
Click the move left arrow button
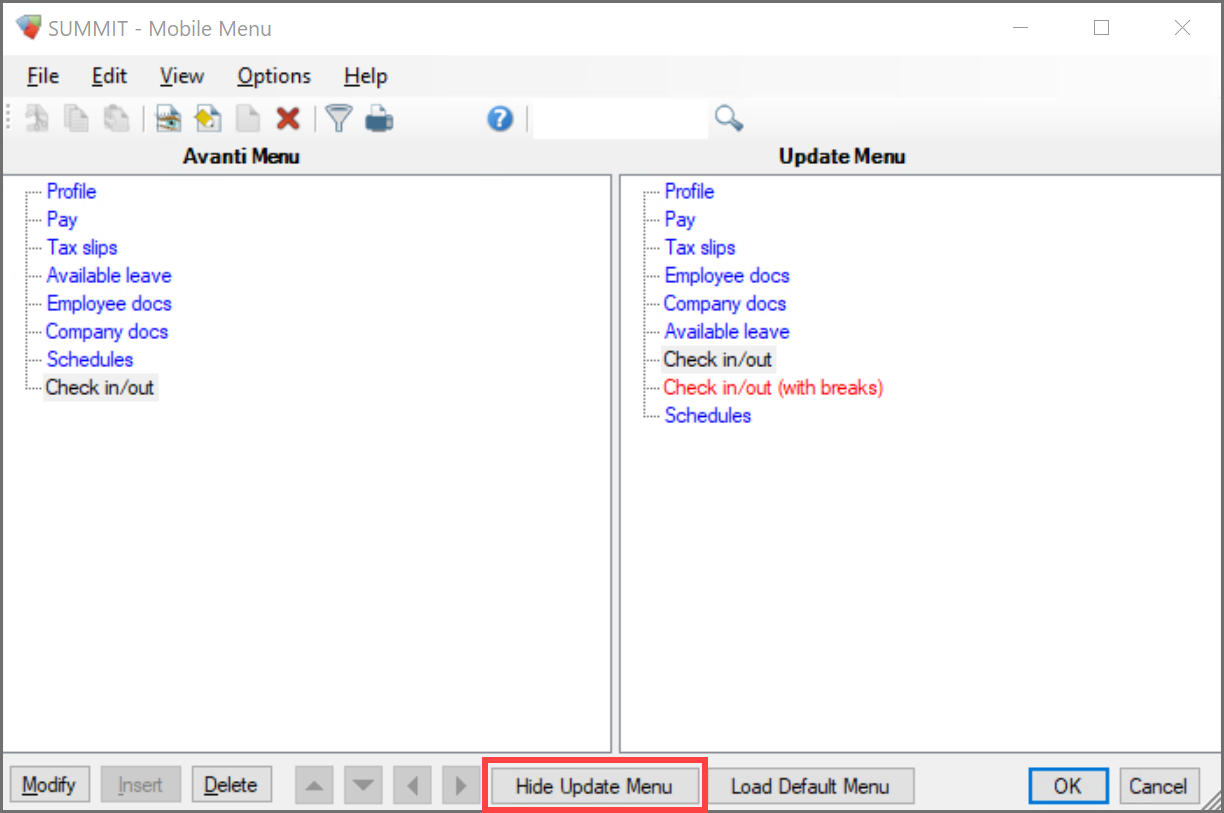click(412, 785)
